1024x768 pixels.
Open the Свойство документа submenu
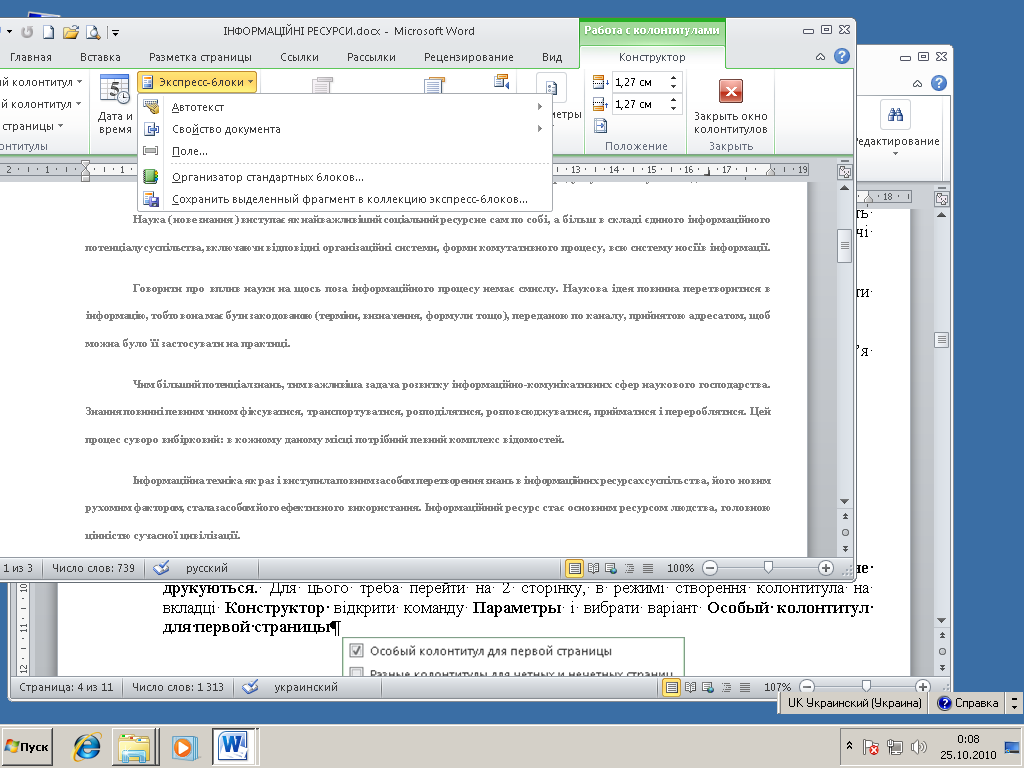(345, 129)
